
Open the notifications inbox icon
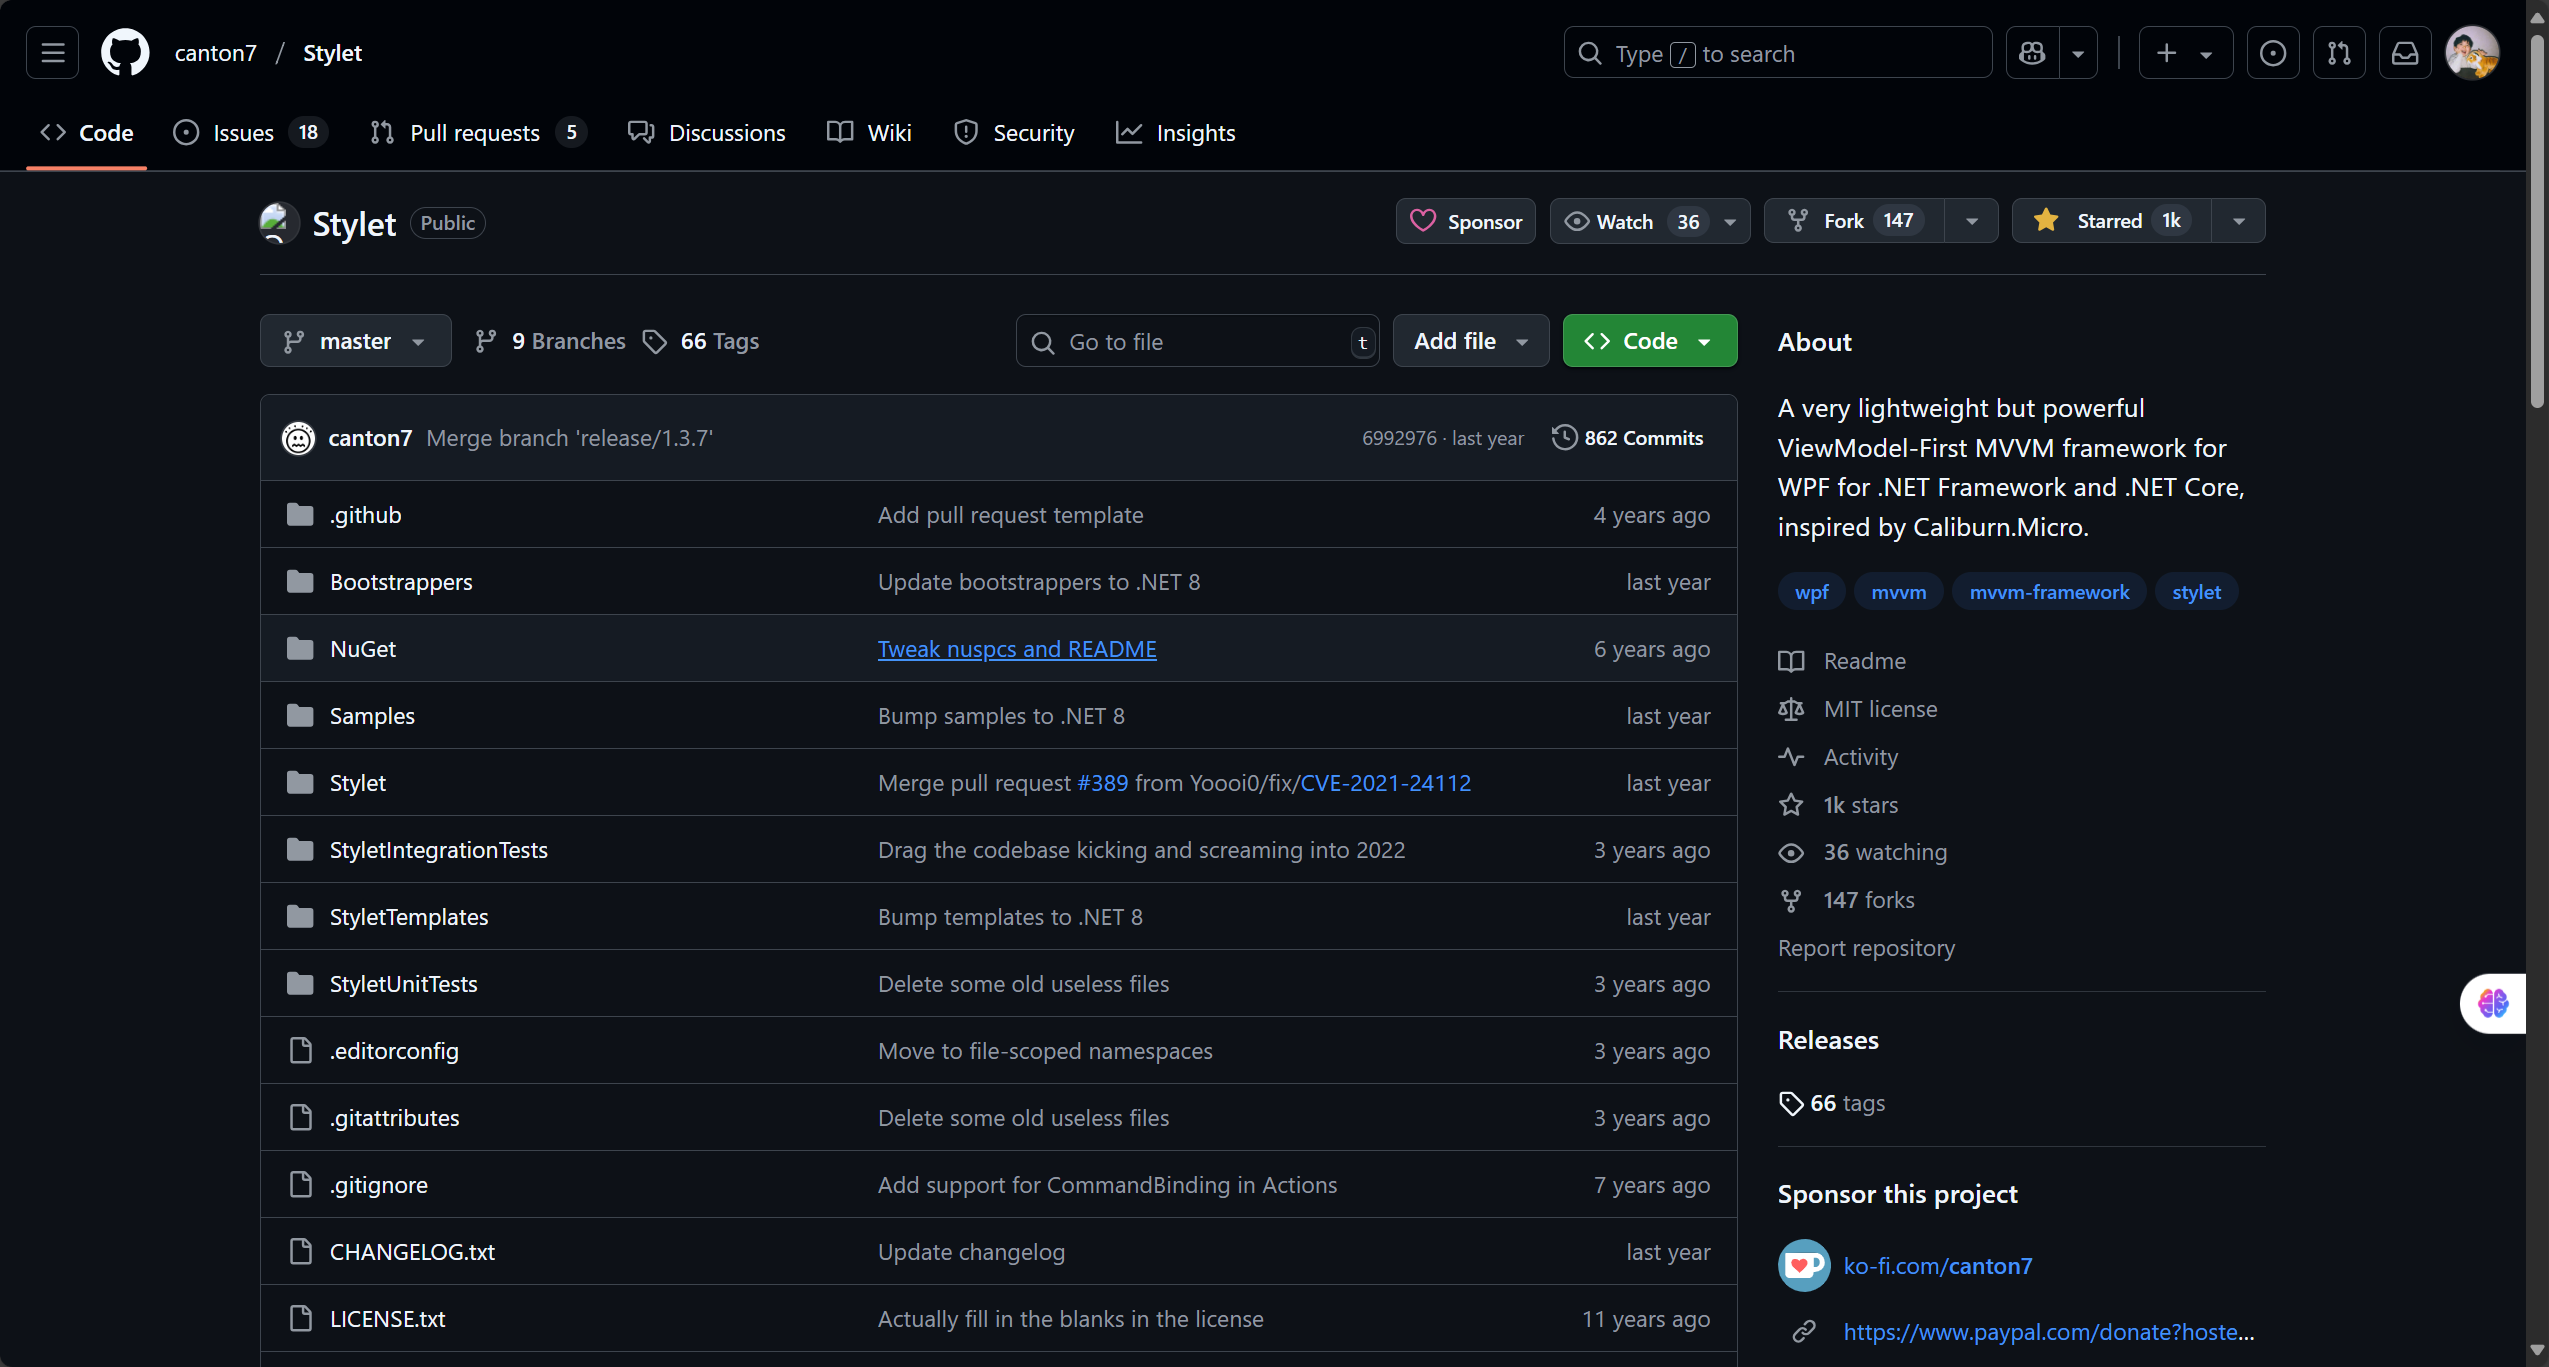click(2404, 53)
